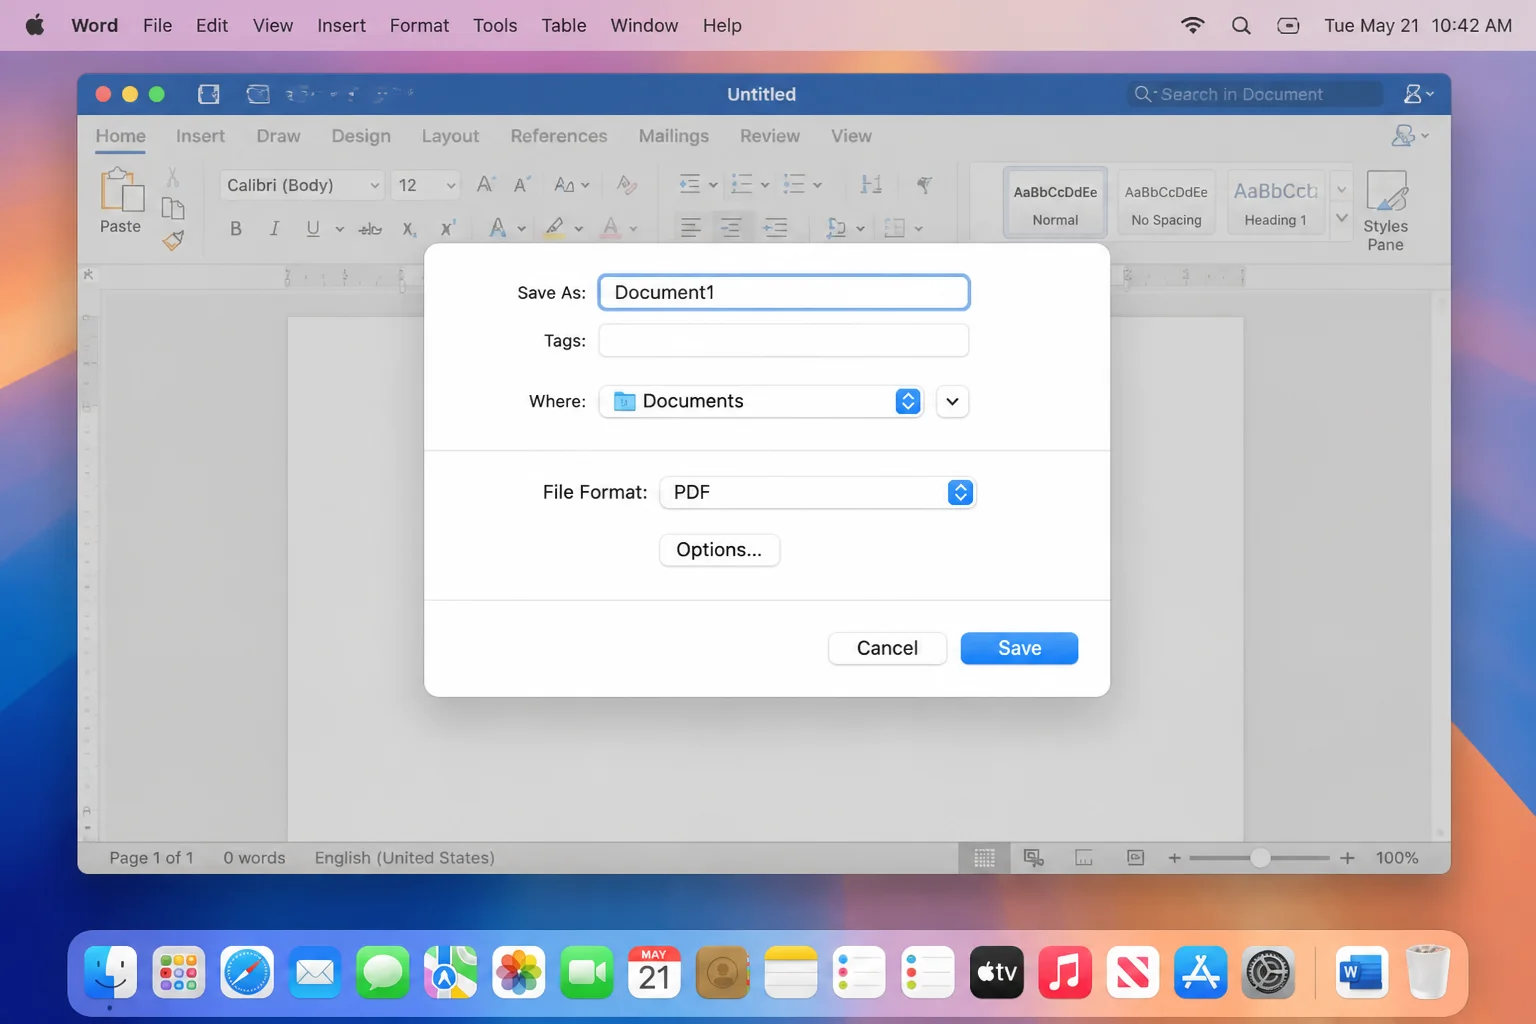Click the Clear Formatting icon
The width and height of the screenshot is (1536, 1024).
coord(627,184)
